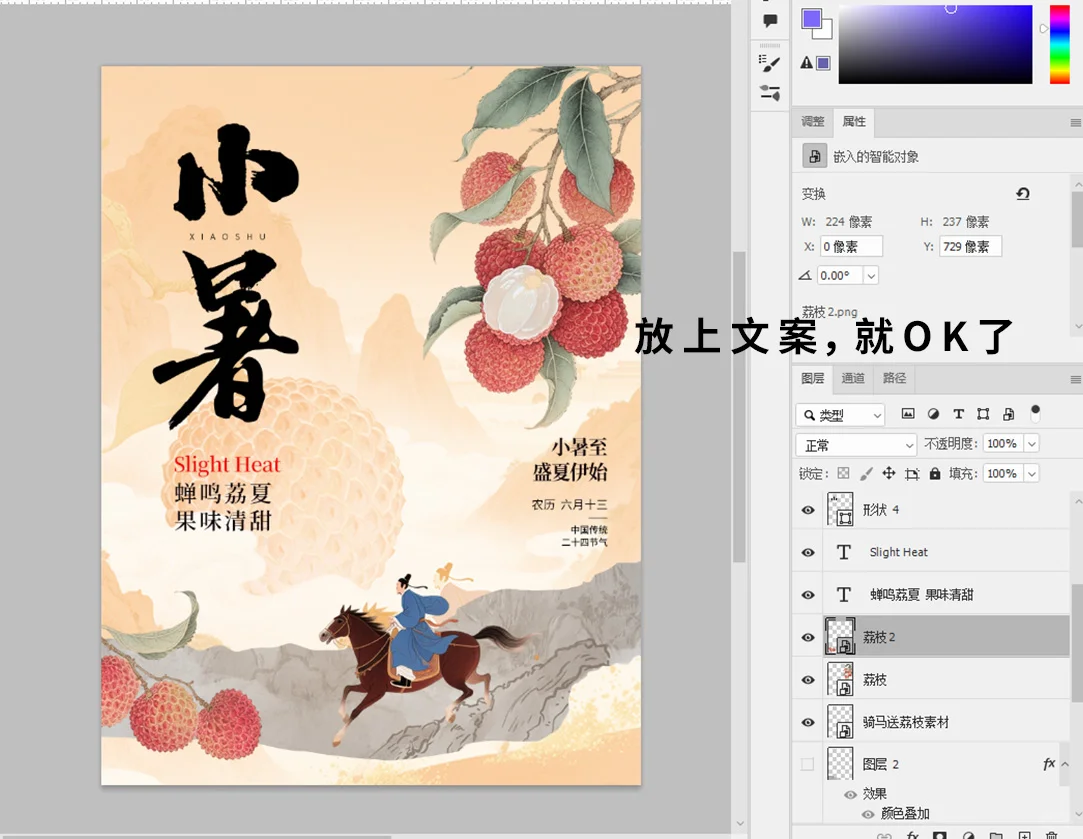1083x839 pixels.
Task: Hide the 骑马送荔枝素材 layer
Action: coord(807,722)
